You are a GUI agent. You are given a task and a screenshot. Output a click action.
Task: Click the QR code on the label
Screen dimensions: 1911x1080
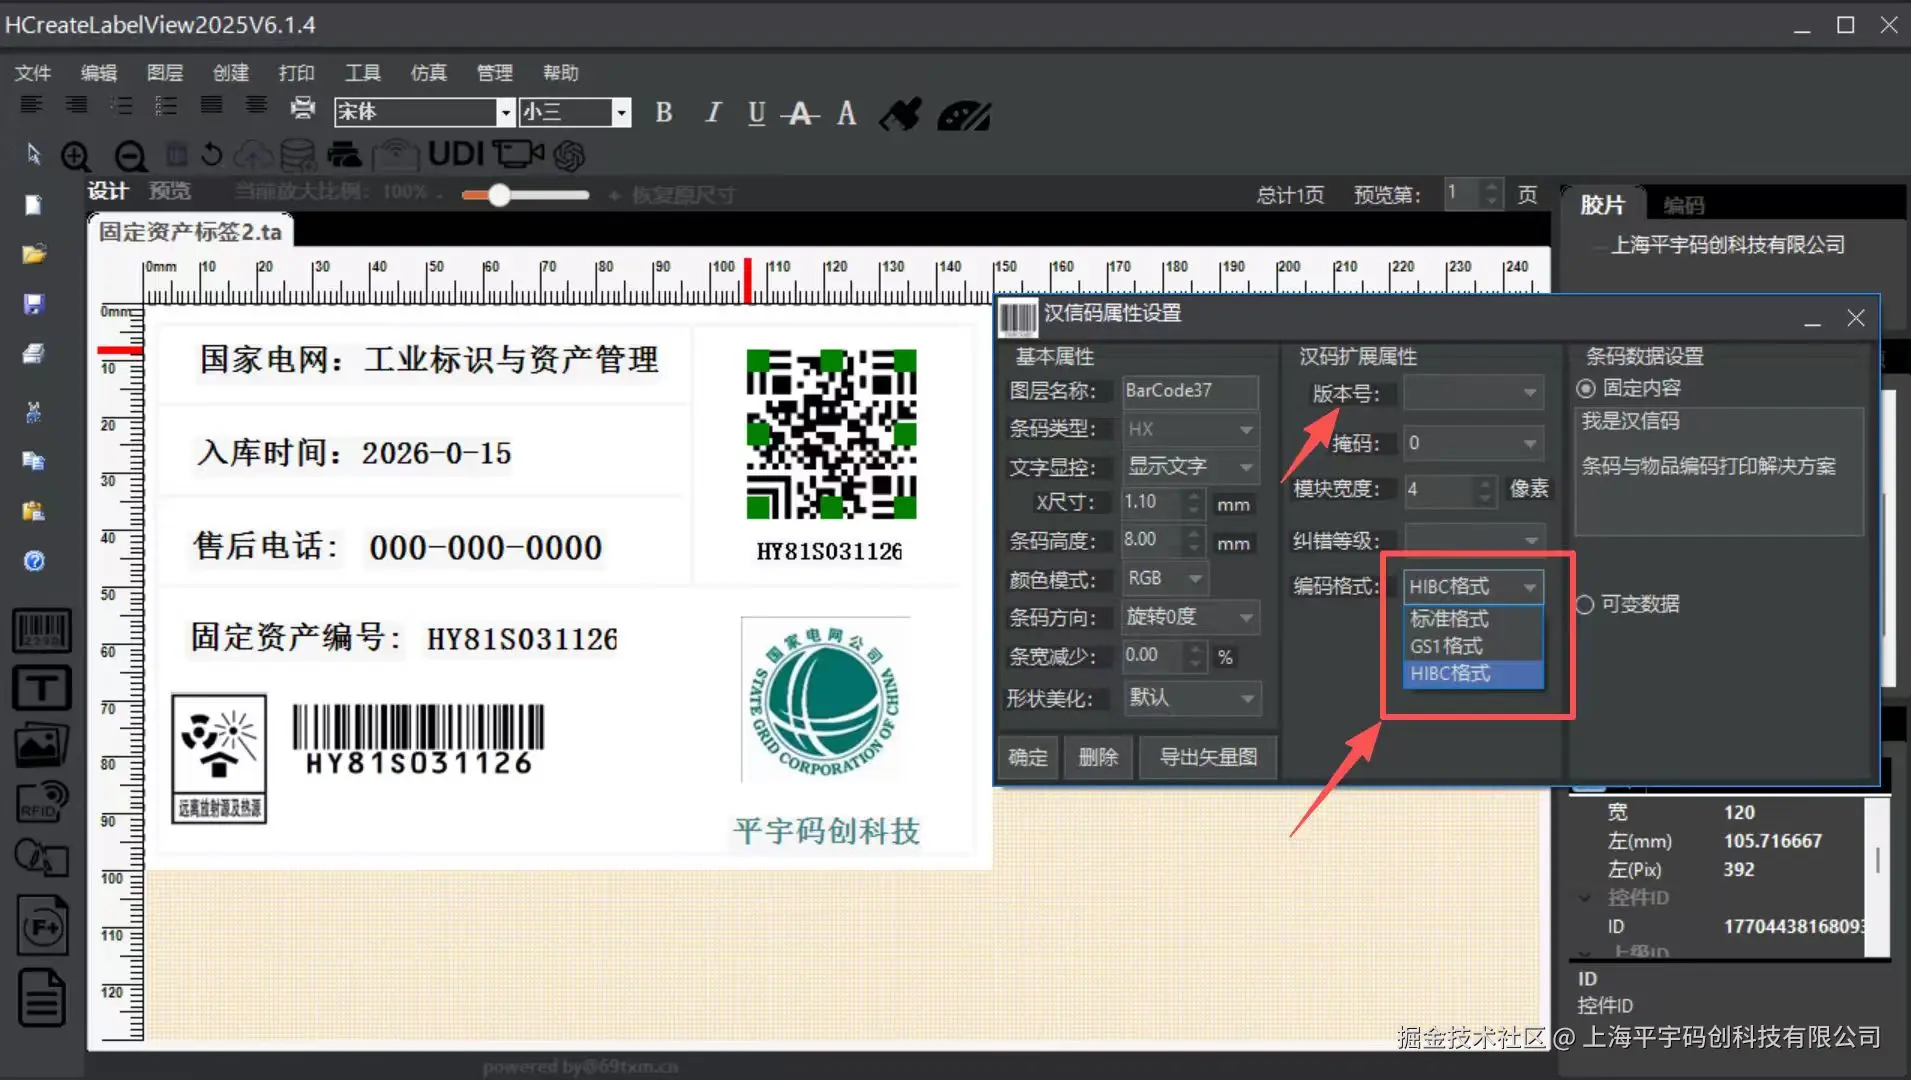(831, 434)
